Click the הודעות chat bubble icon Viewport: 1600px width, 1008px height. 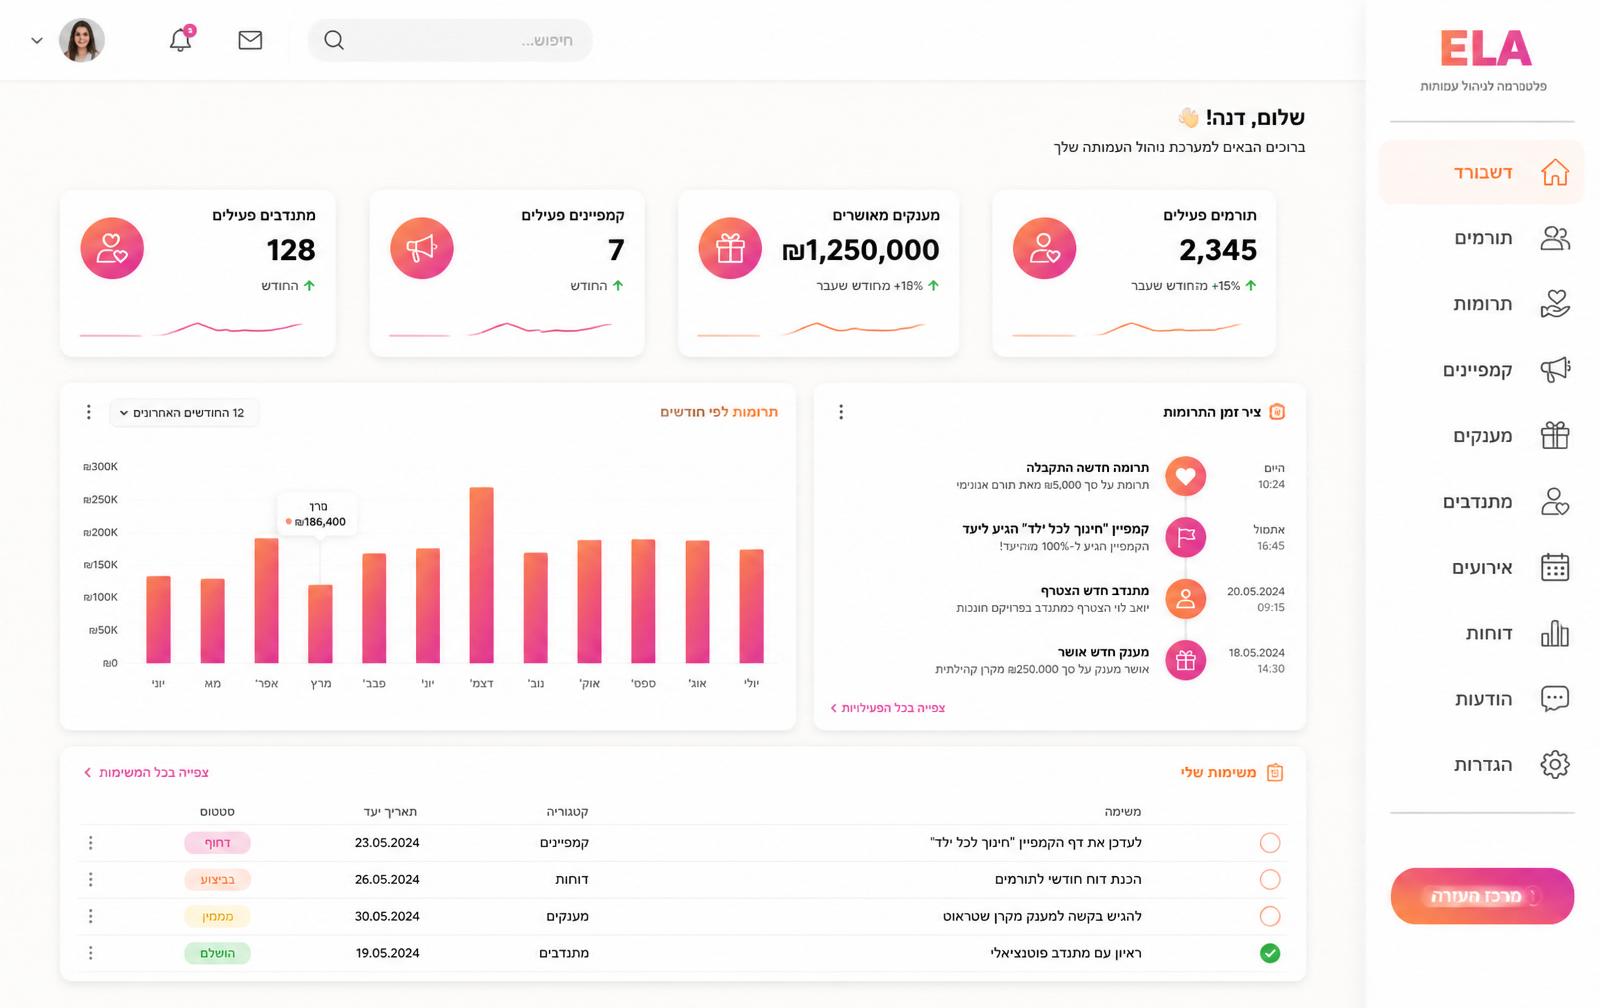click(1555, 698)
